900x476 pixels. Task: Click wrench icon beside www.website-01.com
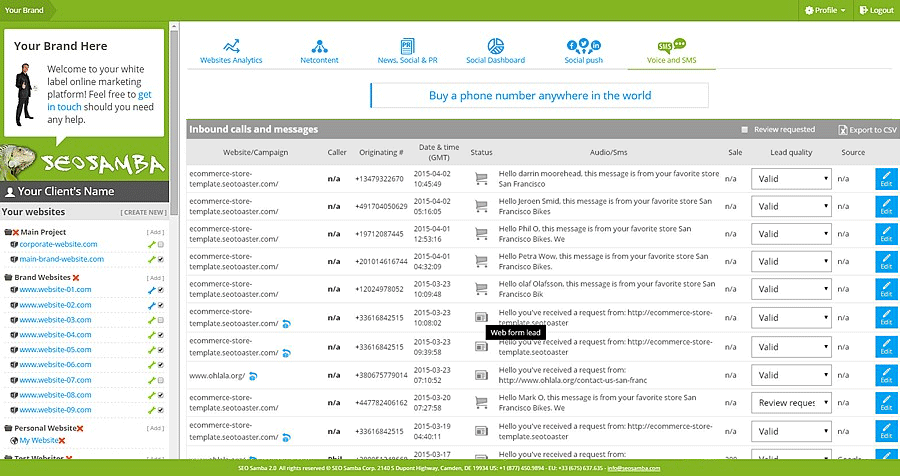(151, 290)
